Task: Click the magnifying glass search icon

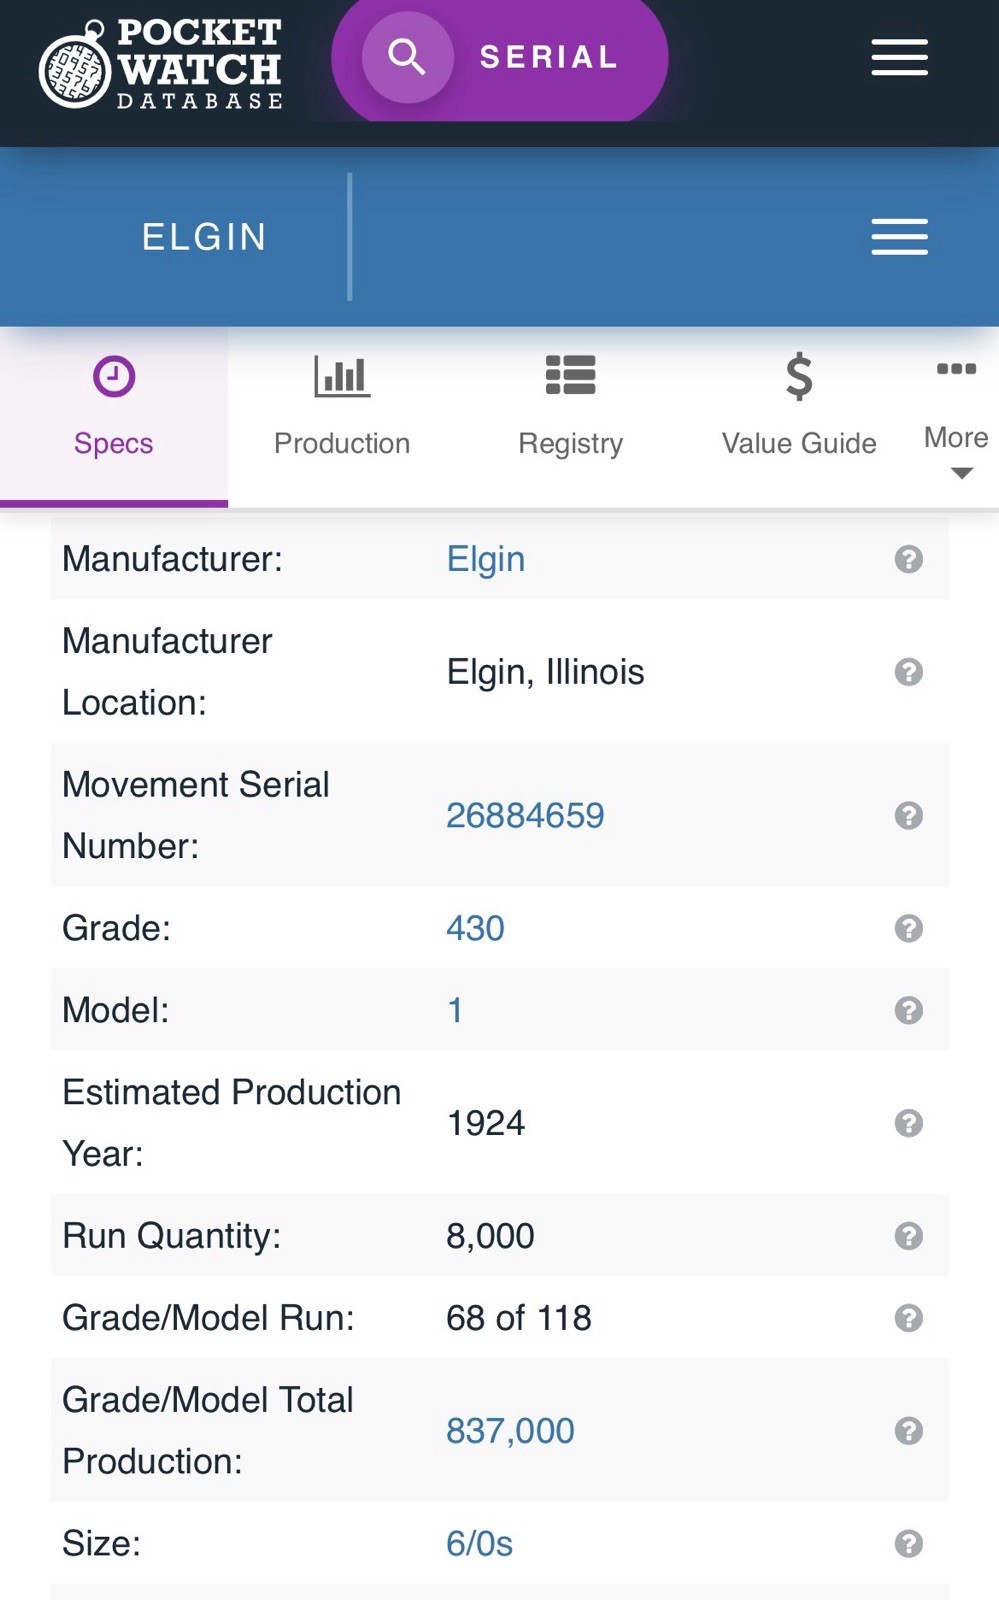Action: 407,57
